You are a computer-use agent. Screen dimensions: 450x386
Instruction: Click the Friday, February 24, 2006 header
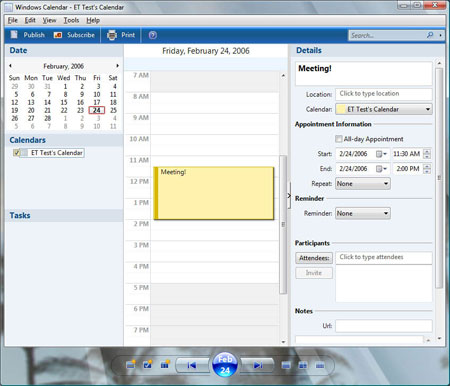(206, 51)
